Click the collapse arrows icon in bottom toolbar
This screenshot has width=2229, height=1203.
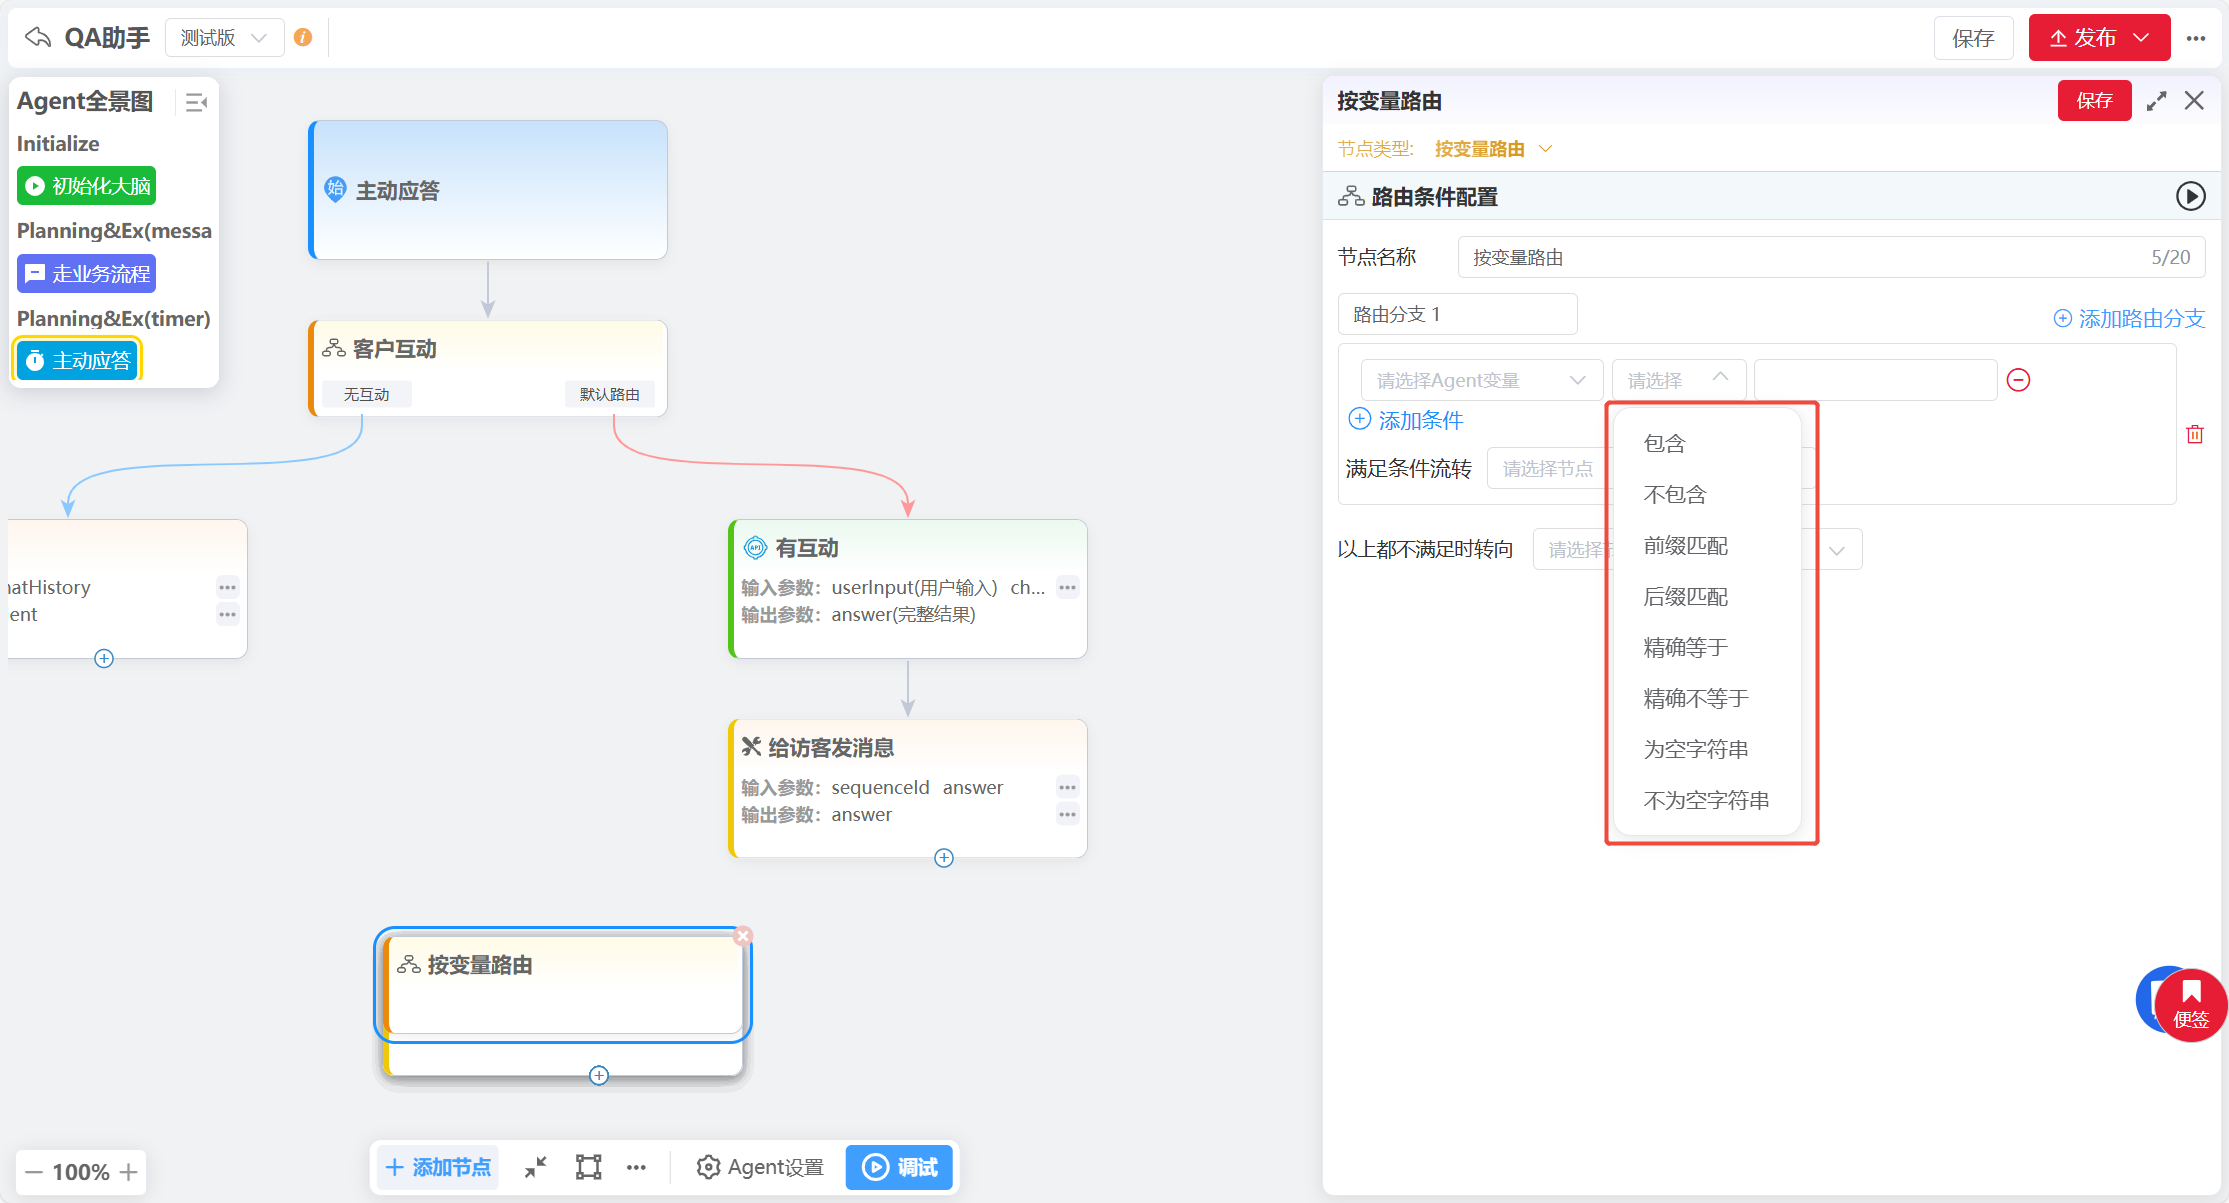coord(536,1167)
